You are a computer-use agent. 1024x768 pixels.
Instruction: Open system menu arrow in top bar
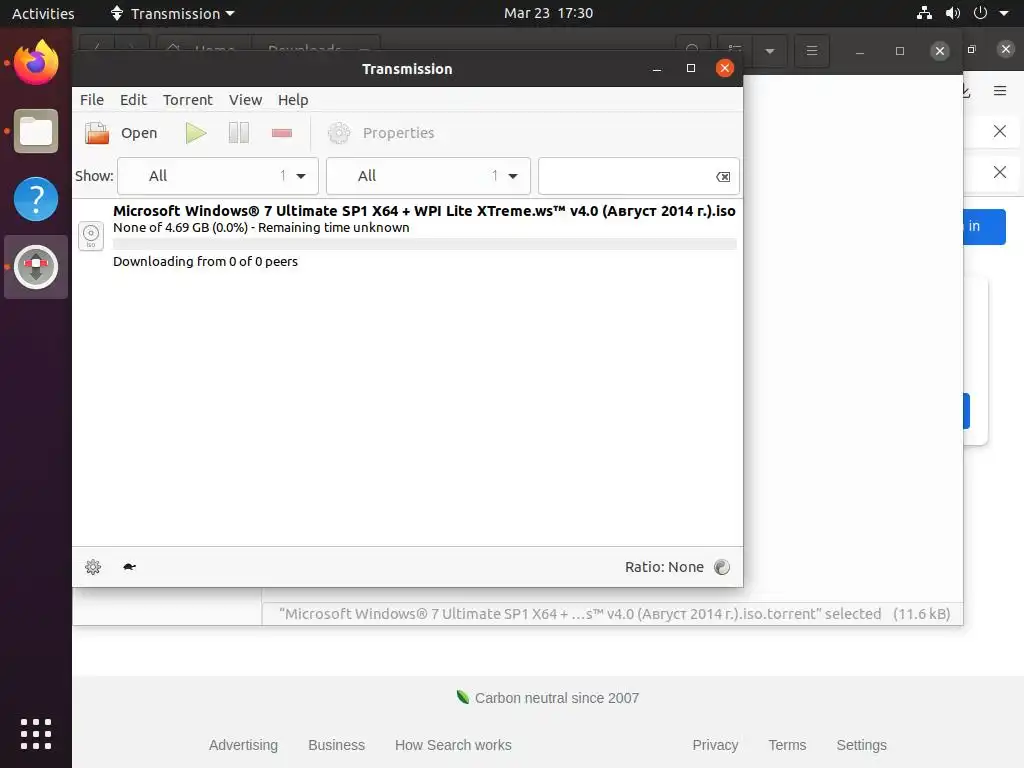(1004, 13)
